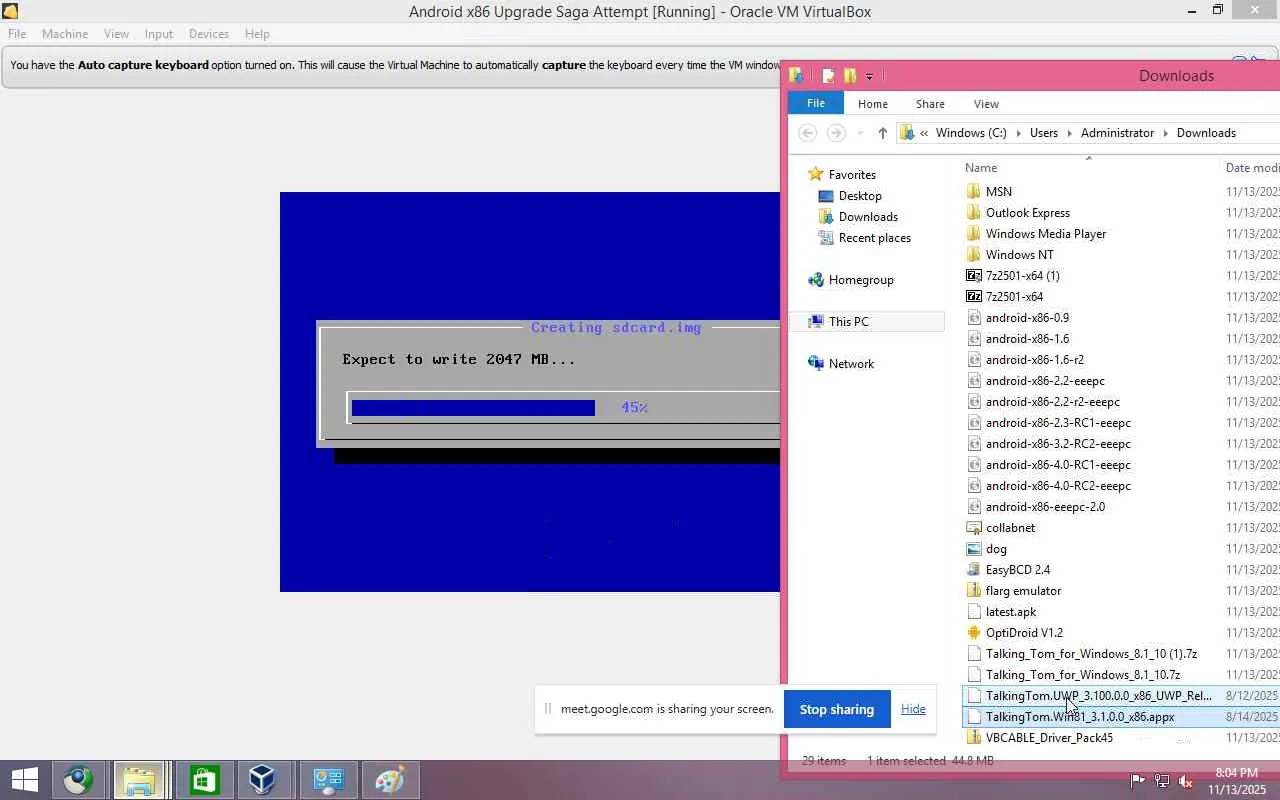This screenshot has height=800, width=1280.
Task: Click the disc image icon for android-x86-1.6-r2
Action: (974, 359)
